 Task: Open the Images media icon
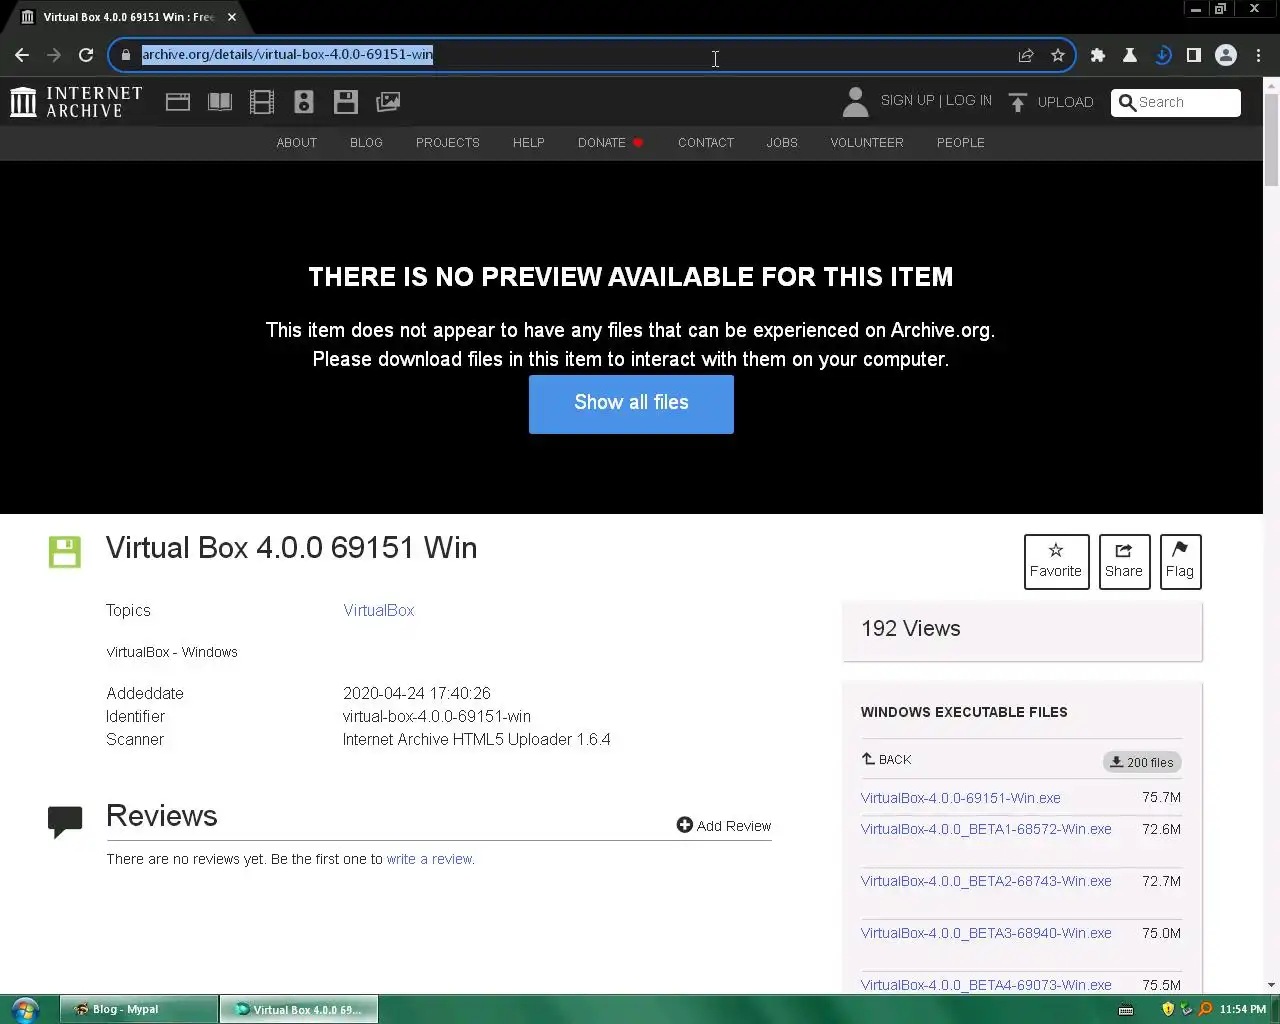tap(388, 102)
